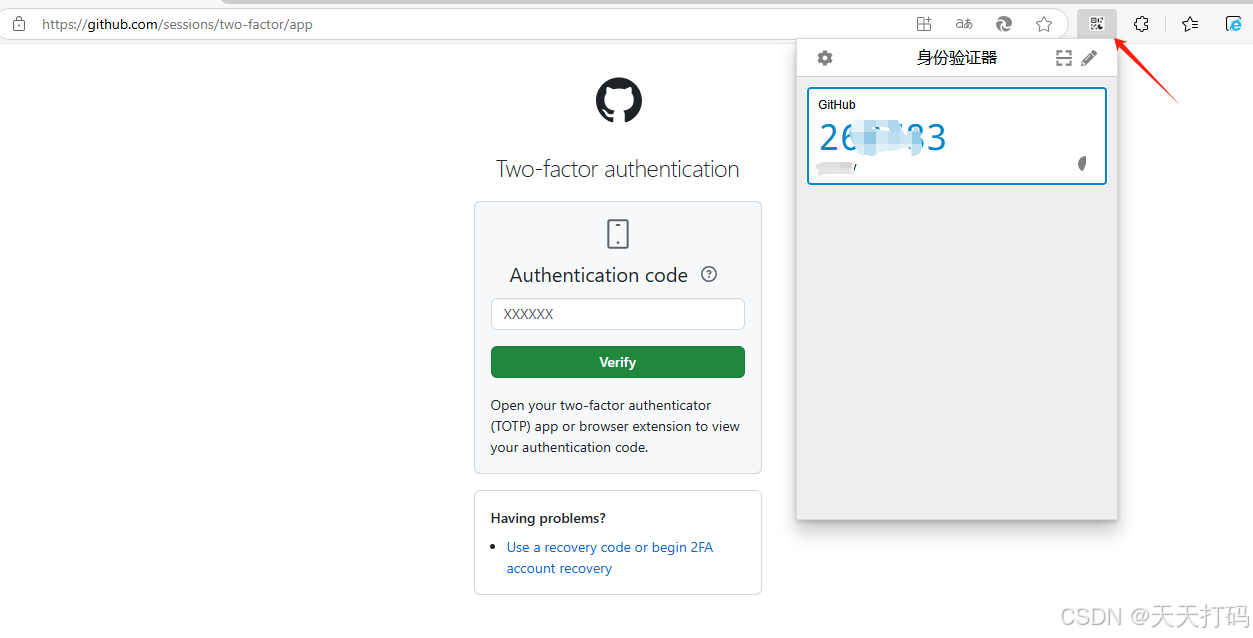Click the XXXXXX authentication code field

(617, 313)
